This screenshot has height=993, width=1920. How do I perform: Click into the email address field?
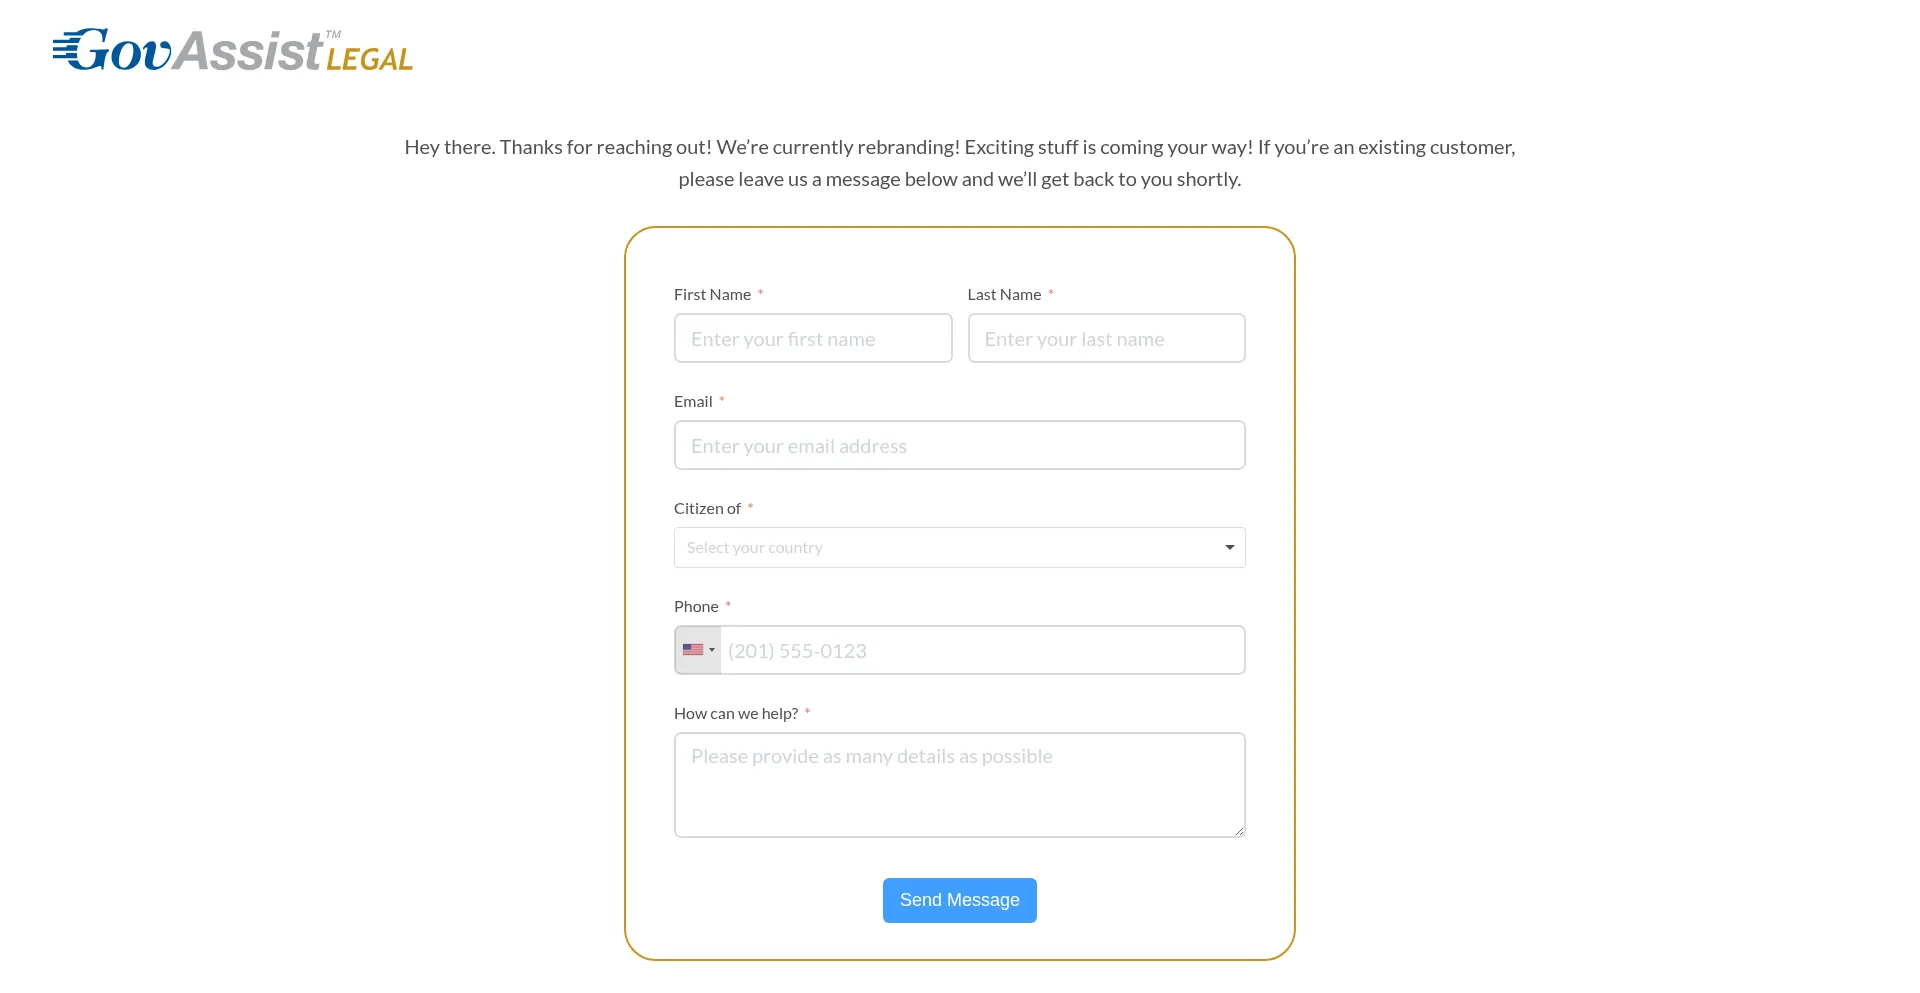[x=959, y=446]
